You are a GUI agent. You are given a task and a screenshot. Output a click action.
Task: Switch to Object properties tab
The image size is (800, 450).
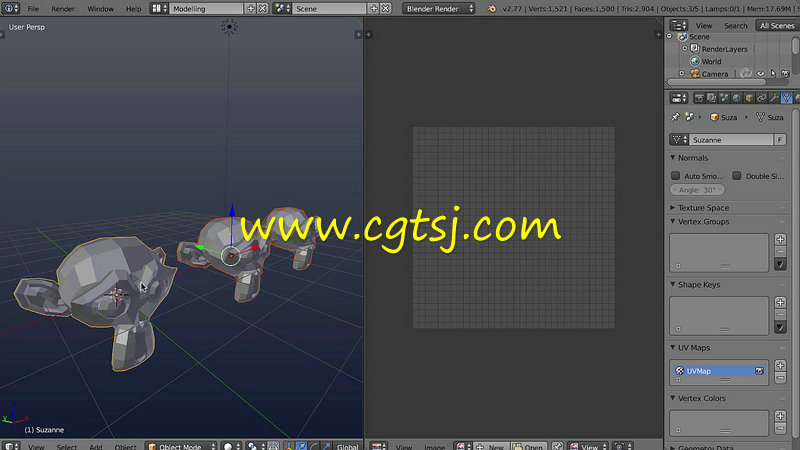point(749,97)
